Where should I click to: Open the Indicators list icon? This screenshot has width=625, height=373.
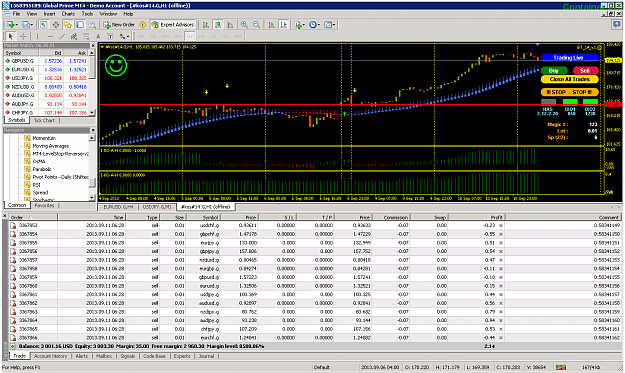pyautogui.click(x=298, y=25)
